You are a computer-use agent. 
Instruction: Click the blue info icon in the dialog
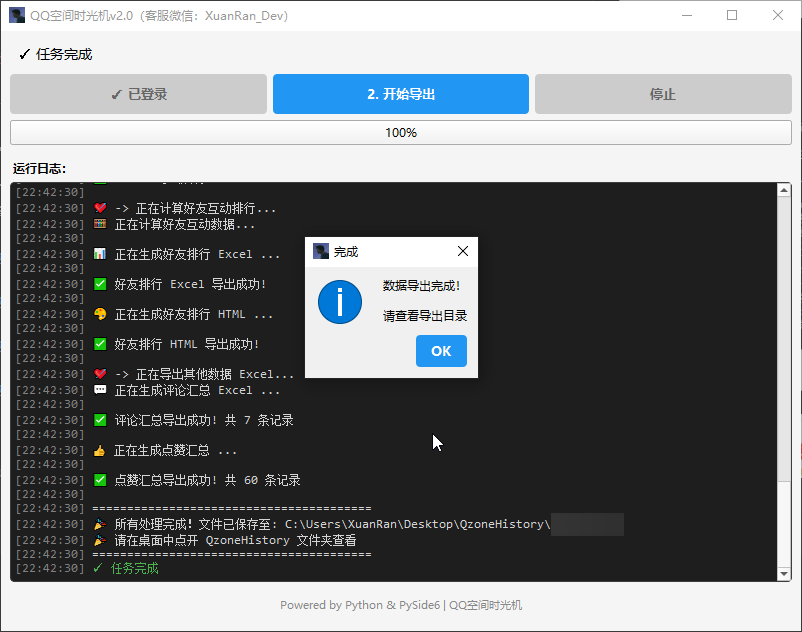(340, 301)
